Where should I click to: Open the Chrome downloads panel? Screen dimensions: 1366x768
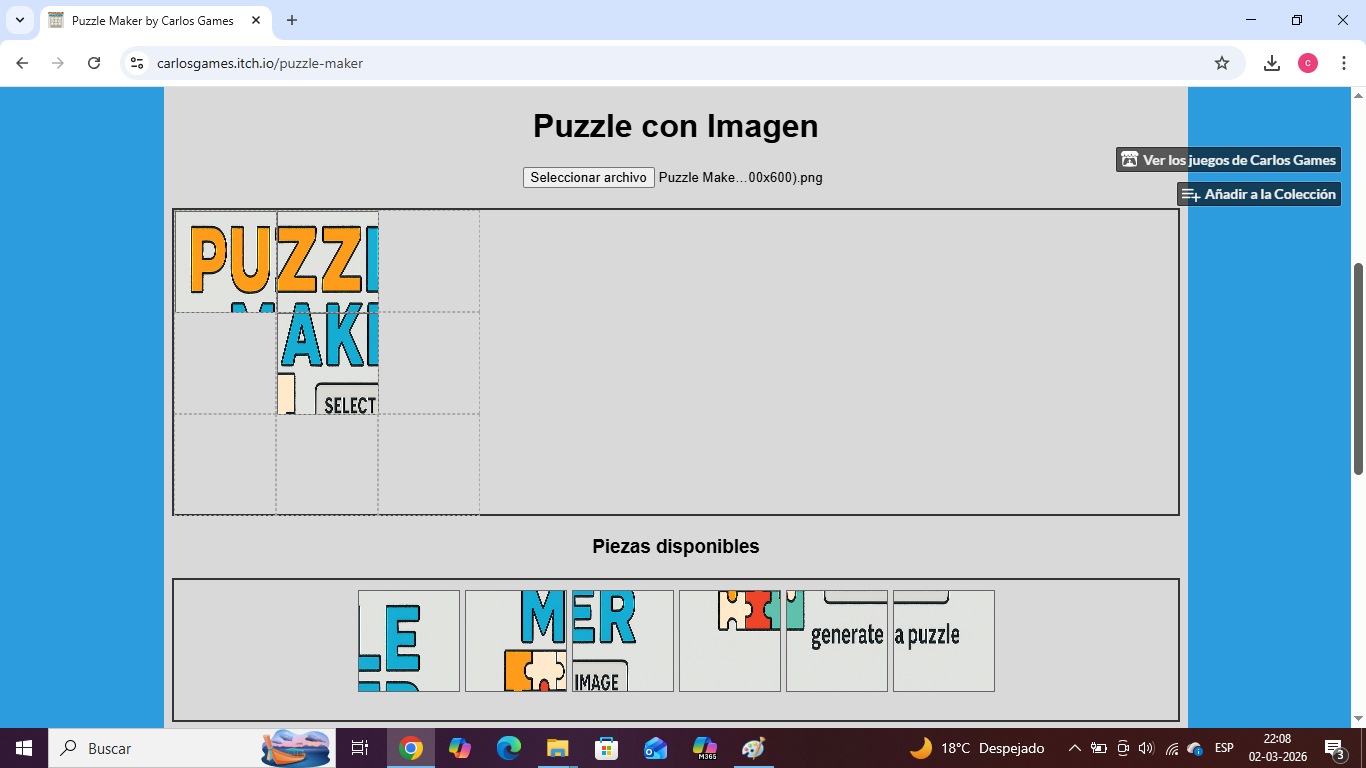[x=1272, y=63]
